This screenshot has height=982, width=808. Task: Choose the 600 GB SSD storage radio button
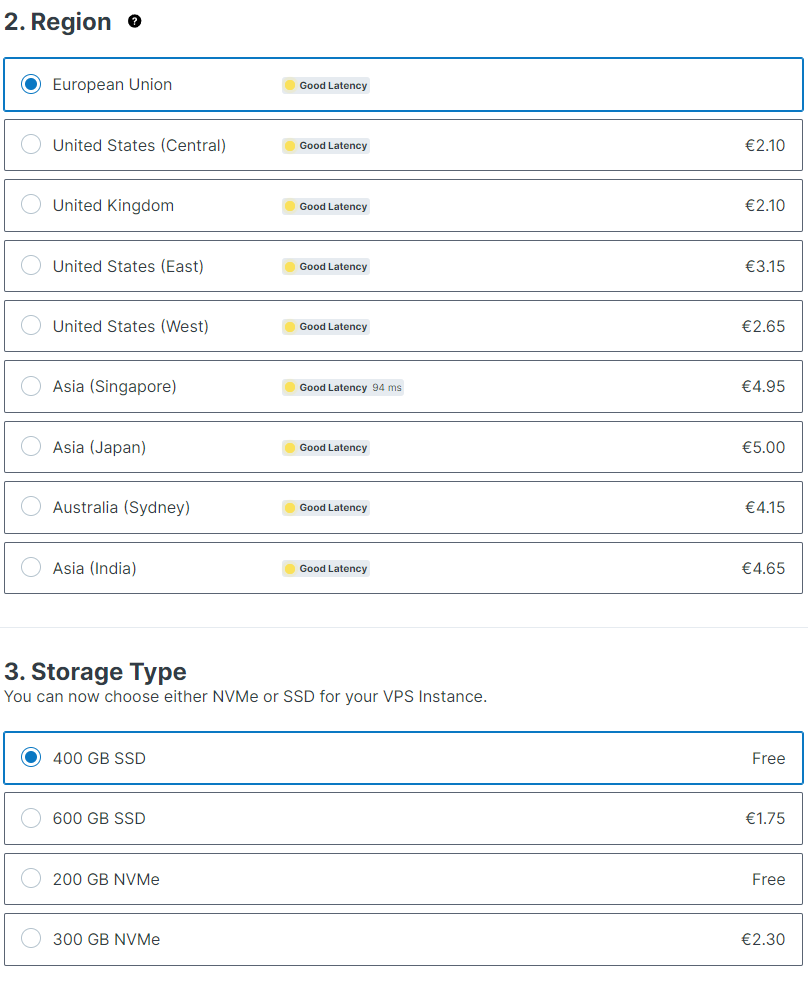point(31,818)
